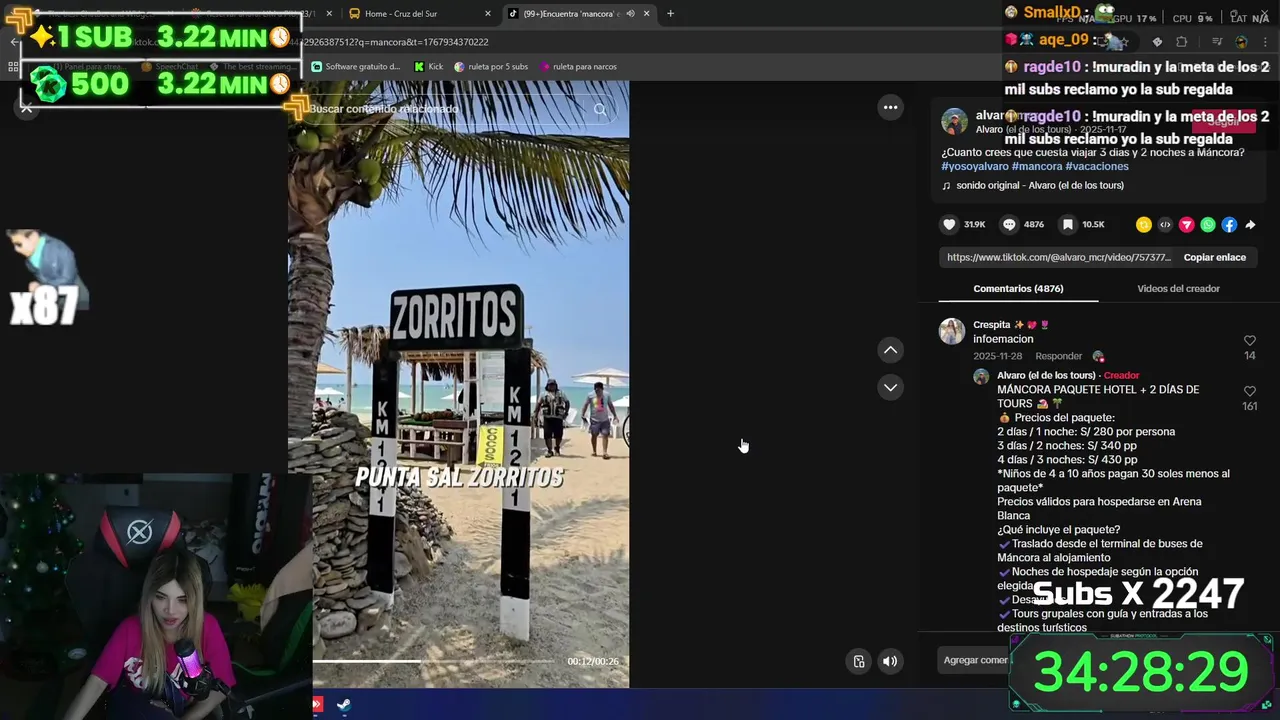1280x720 pixels.
Task: Click the search magnifier in the video
Action: coord(600,109)
